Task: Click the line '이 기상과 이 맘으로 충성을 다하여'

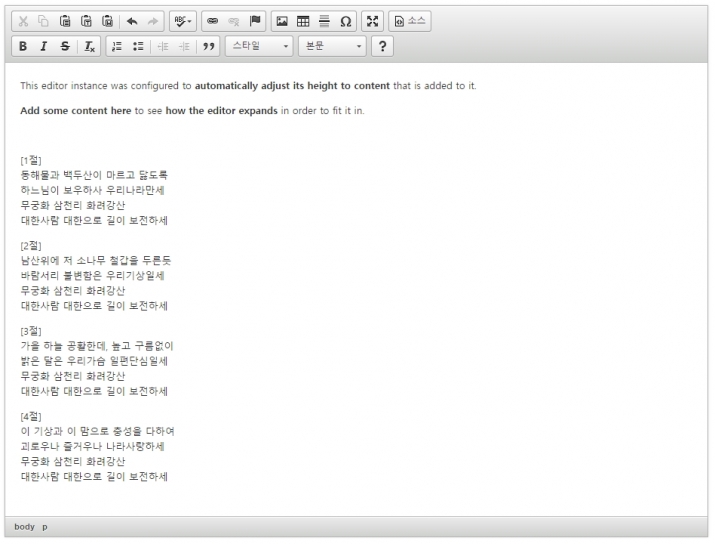Action: click(x=97, y=431)
